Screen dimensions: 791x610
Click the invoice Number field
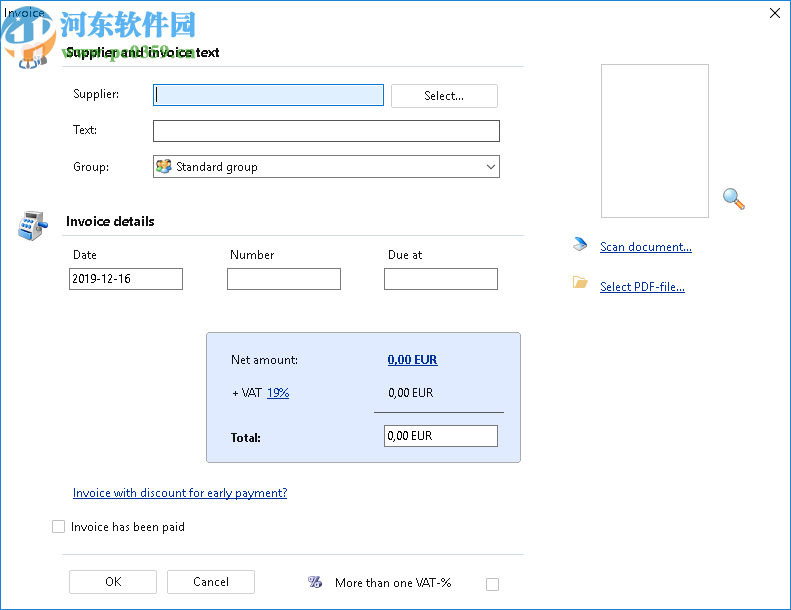pos(284,279)
